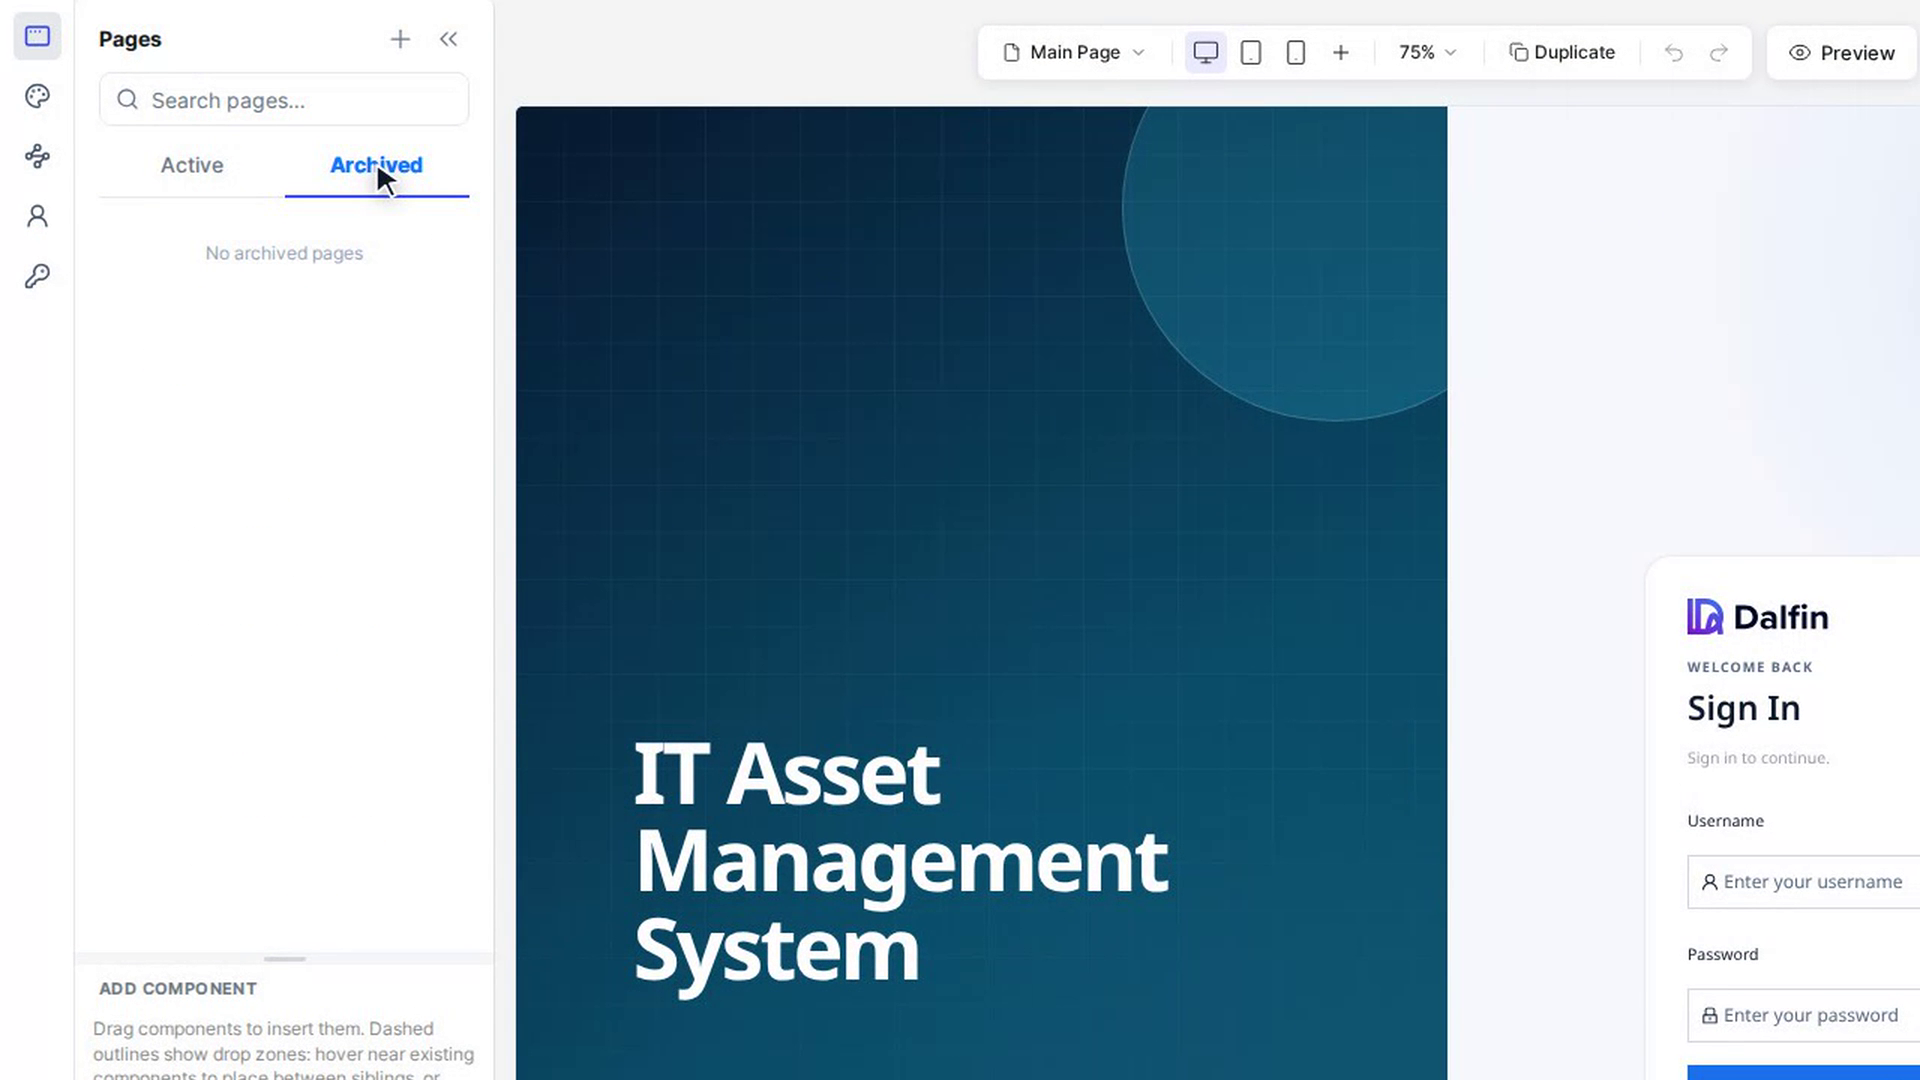
Task: Select desktop viewport icon
Action: point(1205,52)
